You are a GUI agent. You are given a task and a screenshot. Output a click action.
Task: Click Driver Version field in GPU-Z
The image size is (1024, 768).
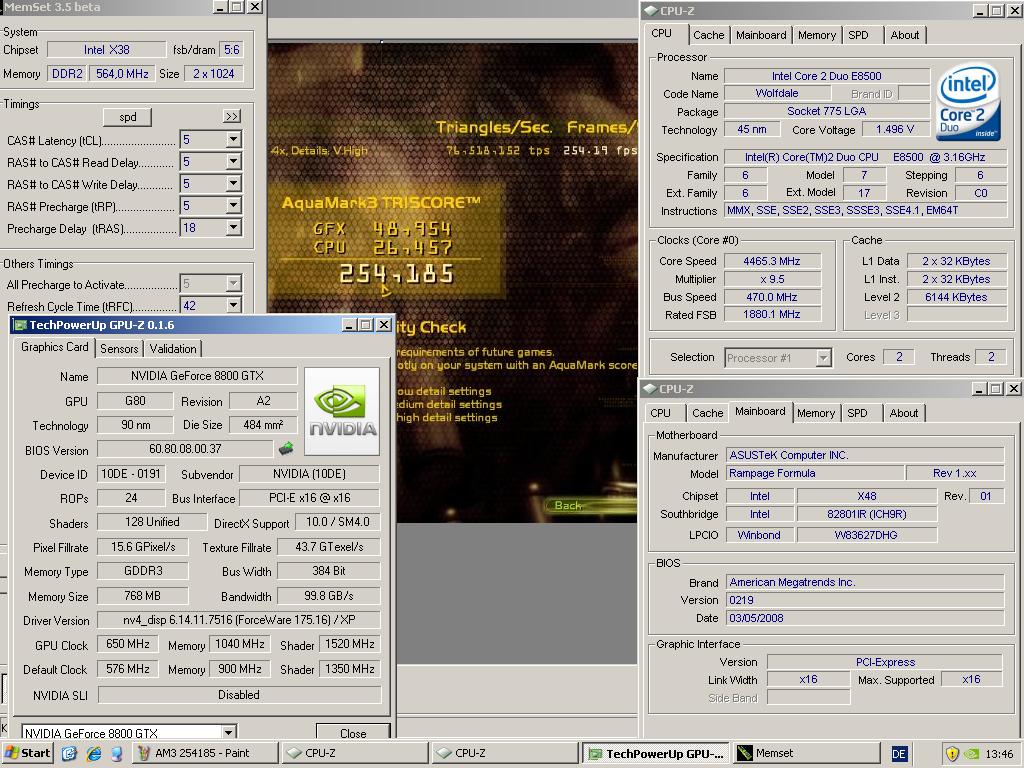tap(239, 619)
